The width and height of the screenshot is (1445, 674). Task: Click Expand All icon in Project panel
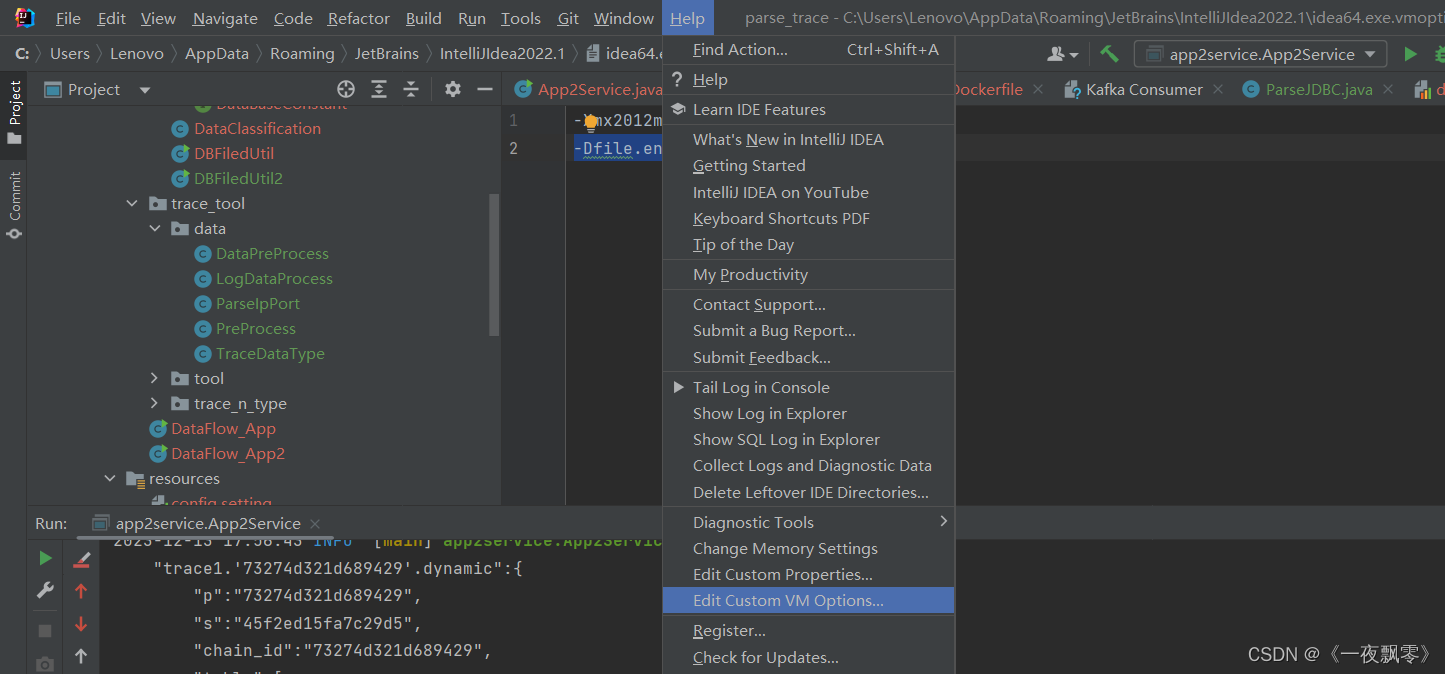379,89
